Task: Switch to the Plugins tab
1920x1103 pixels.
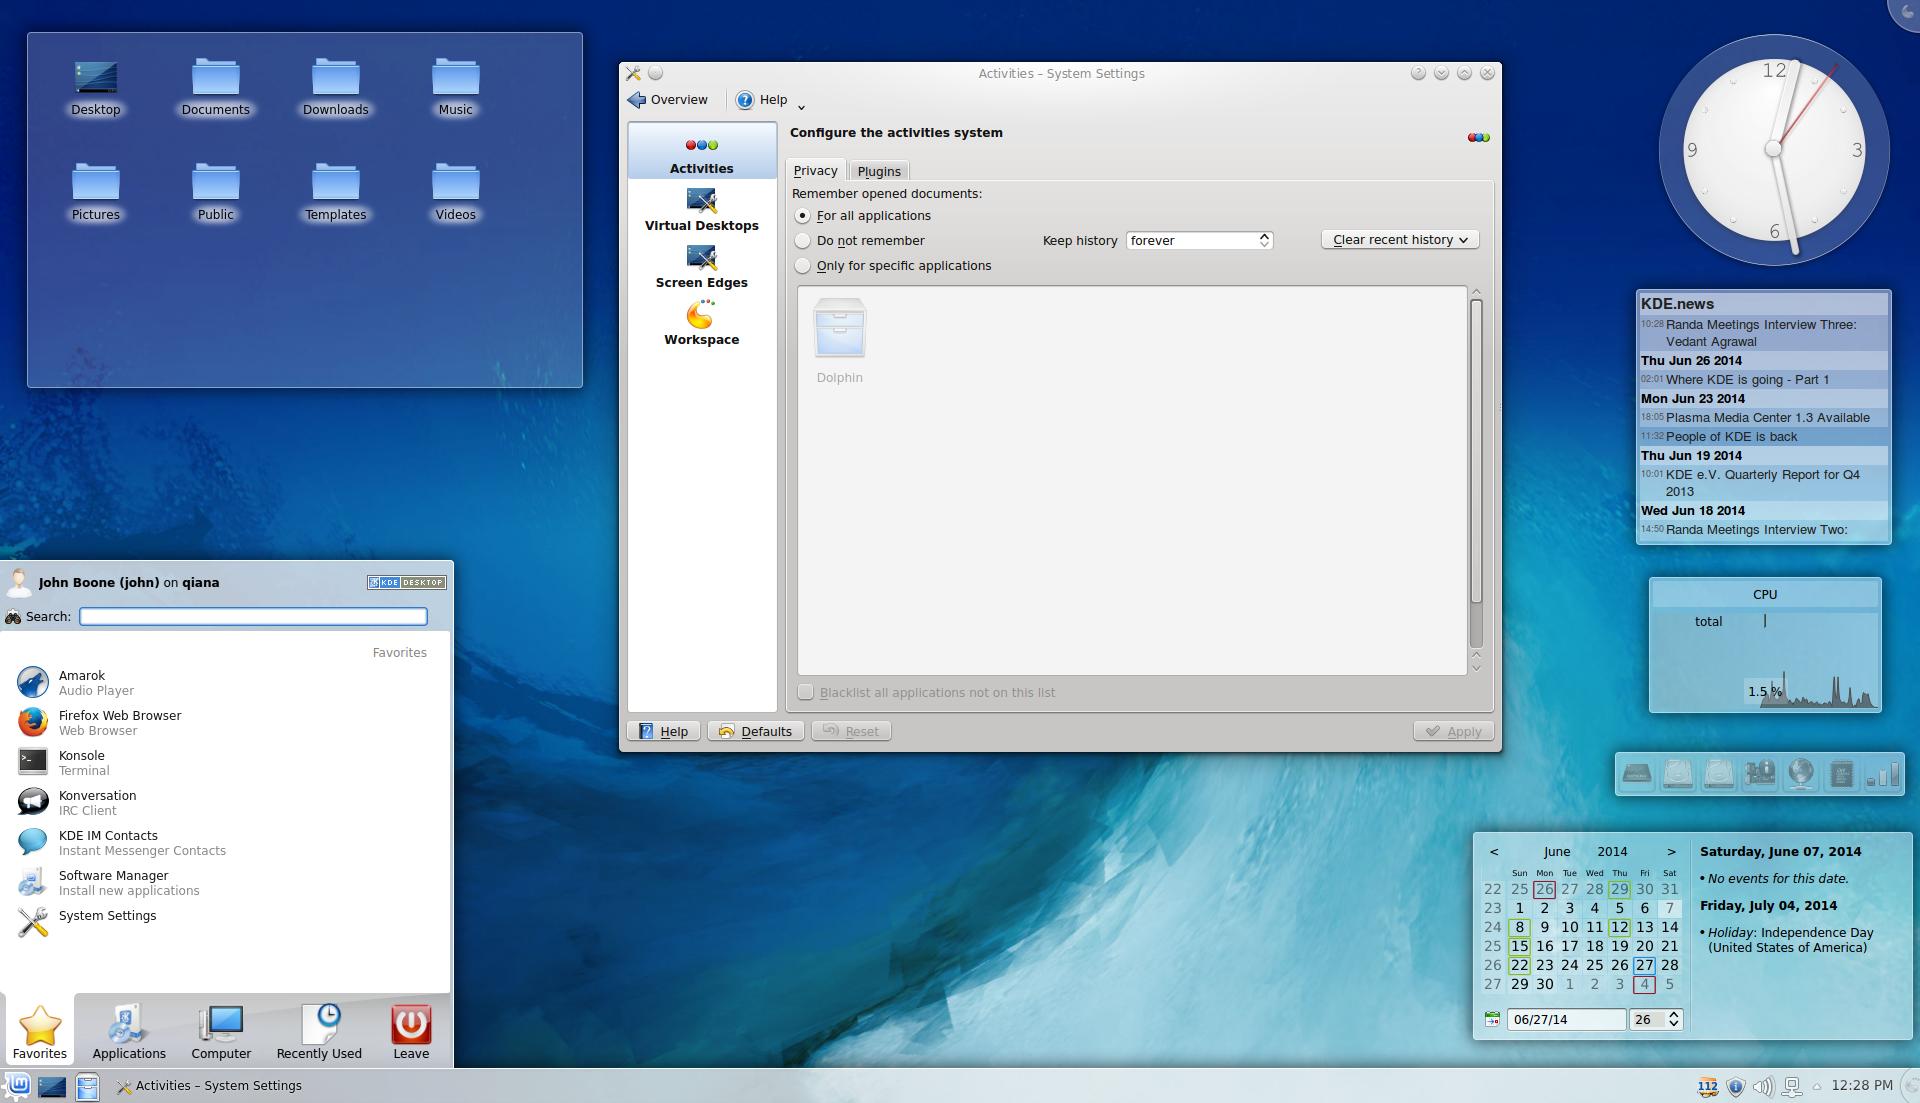Action: [x=879, y=171]
